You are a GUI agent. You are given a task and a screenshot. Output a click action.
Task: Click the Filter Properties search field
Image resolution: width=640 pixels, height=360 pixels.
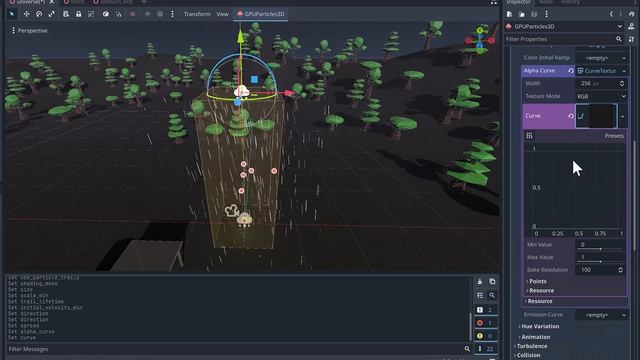pos(564,39)
